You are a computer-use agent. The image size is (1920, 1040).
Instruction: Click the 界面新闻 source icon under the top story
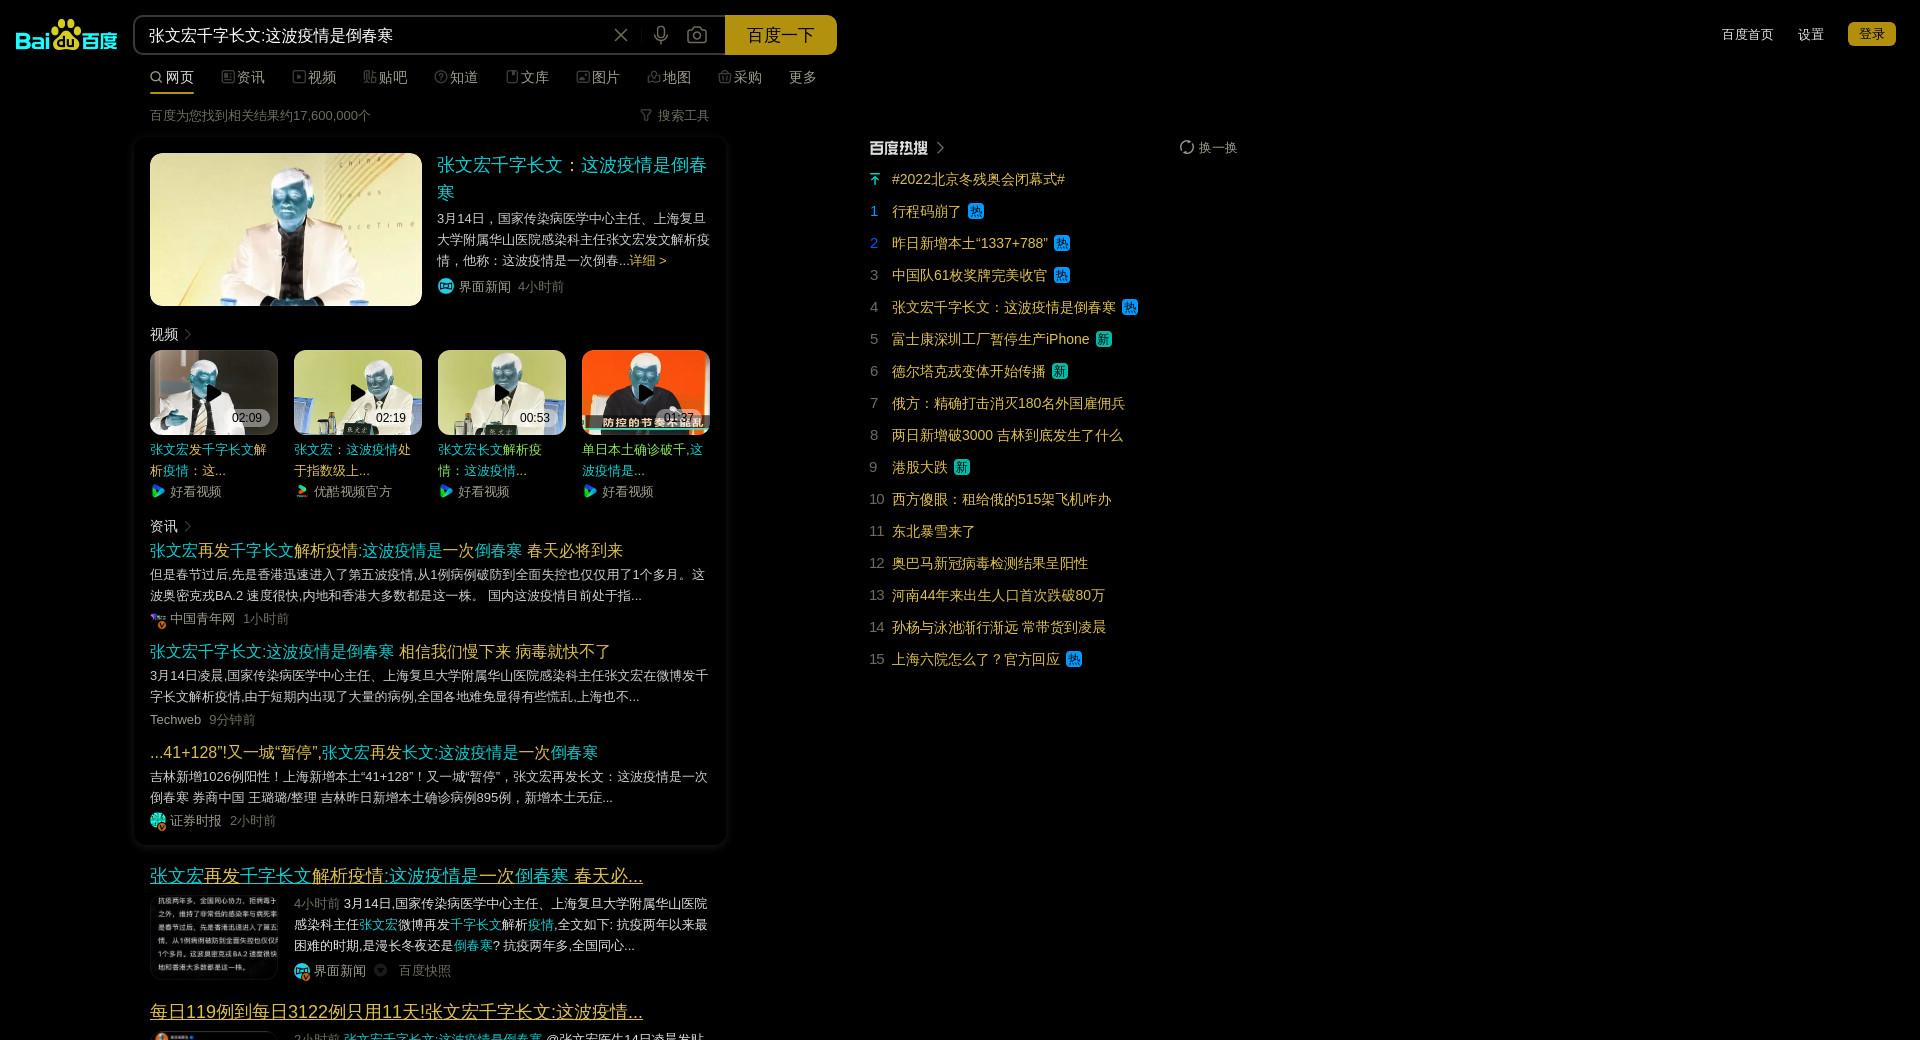click(446, 286)
